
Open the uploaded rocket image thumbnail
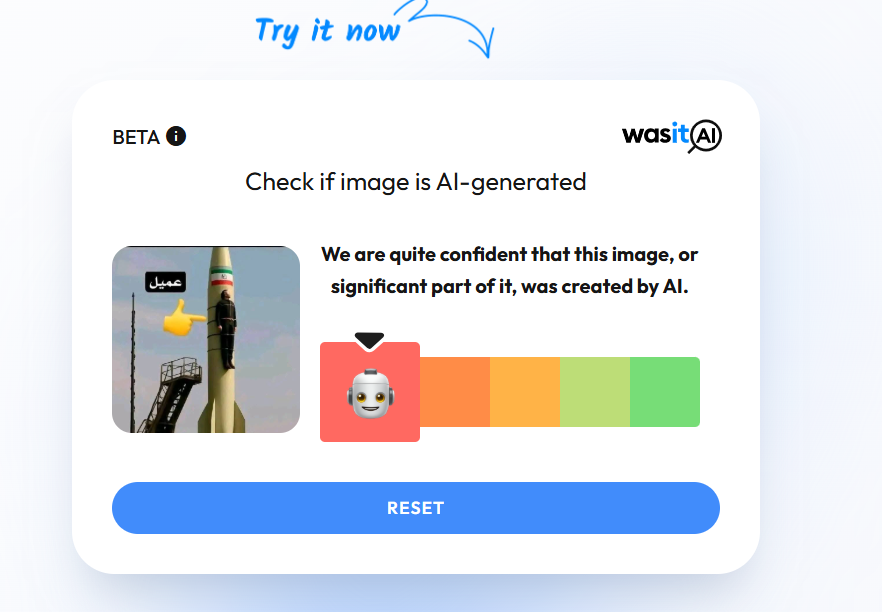pyautogui.click(x=206, y=339)
